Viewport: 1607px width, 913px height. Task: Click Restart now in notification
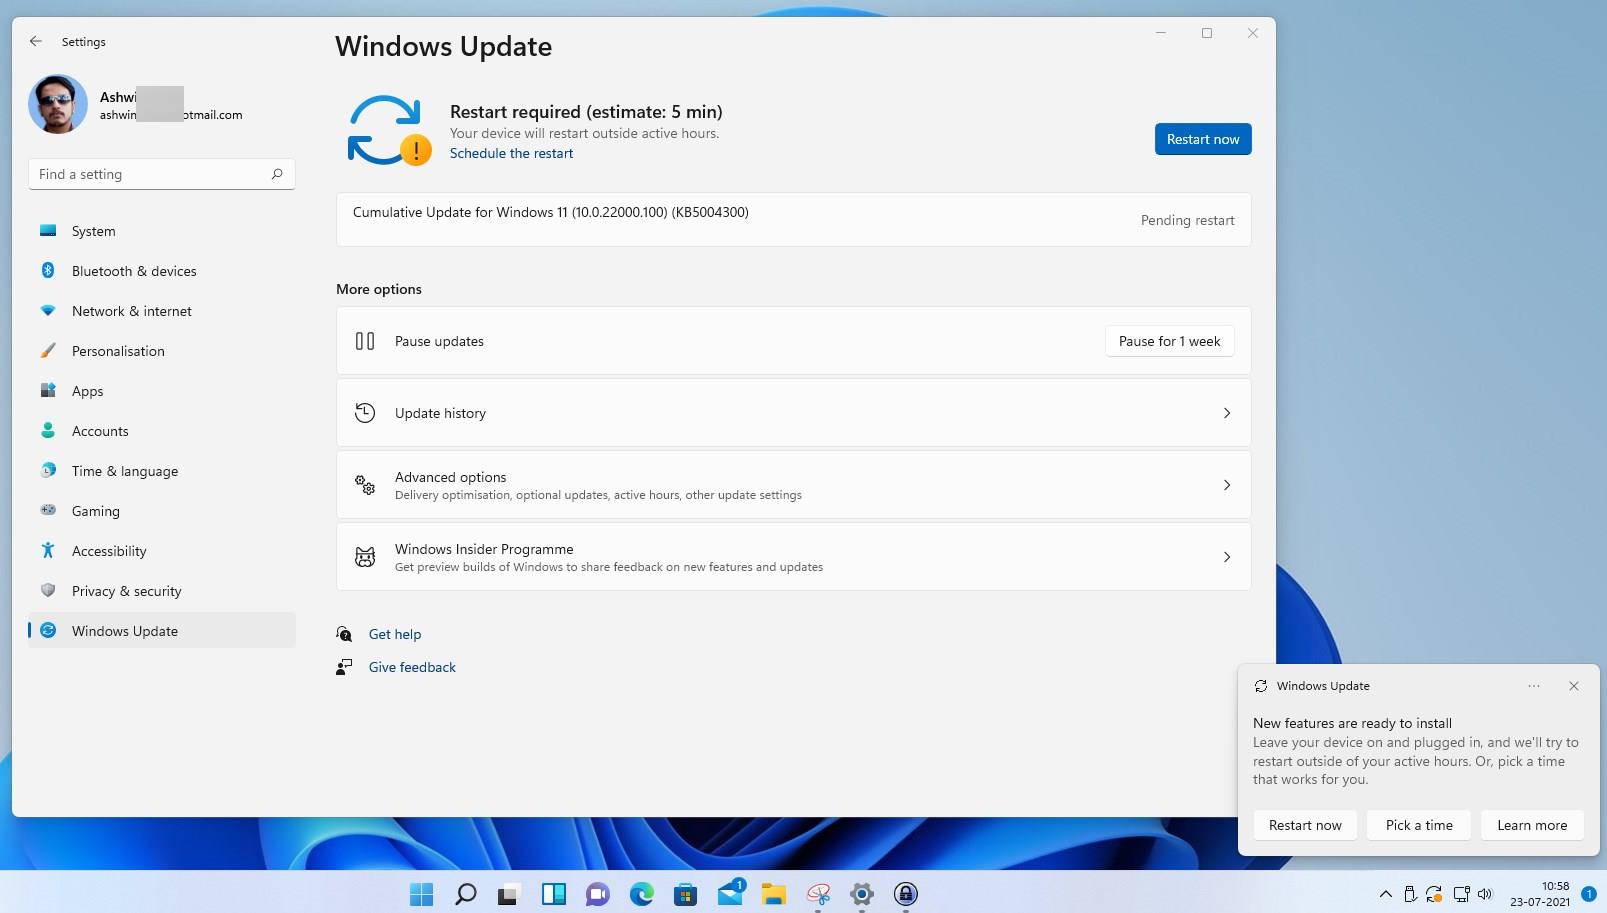(1305, 825)
